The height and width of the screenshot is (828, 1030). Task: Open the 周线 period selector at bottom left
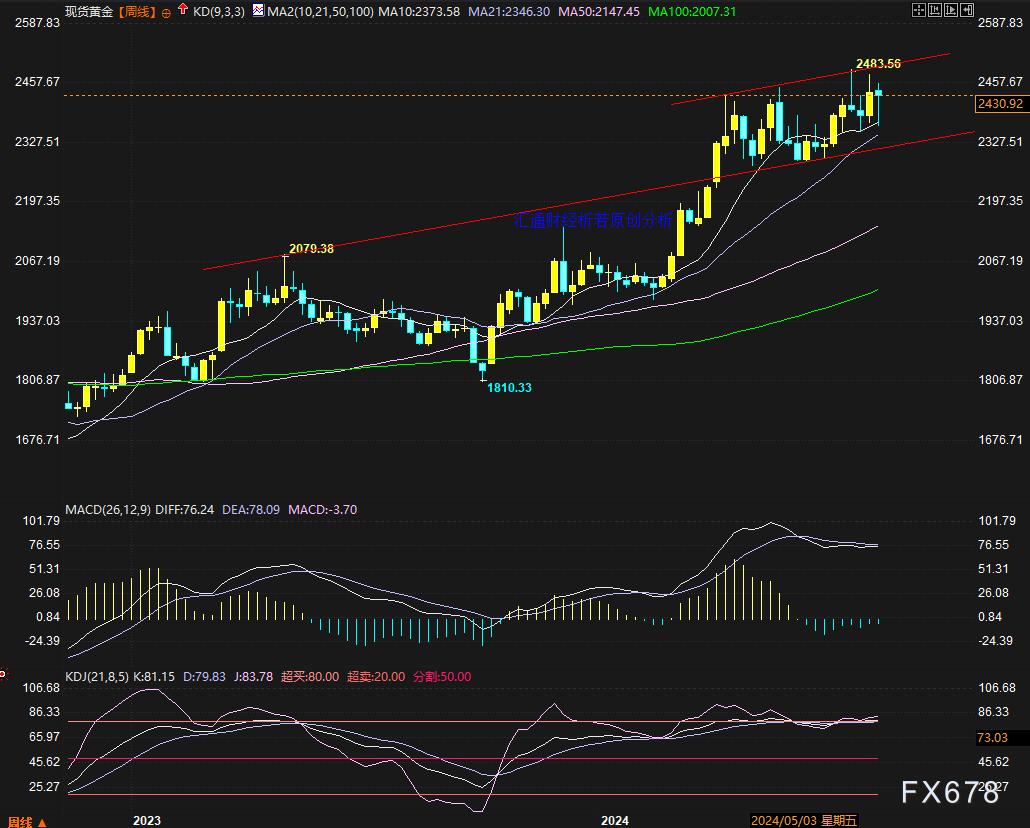click(x=21, y=821)
